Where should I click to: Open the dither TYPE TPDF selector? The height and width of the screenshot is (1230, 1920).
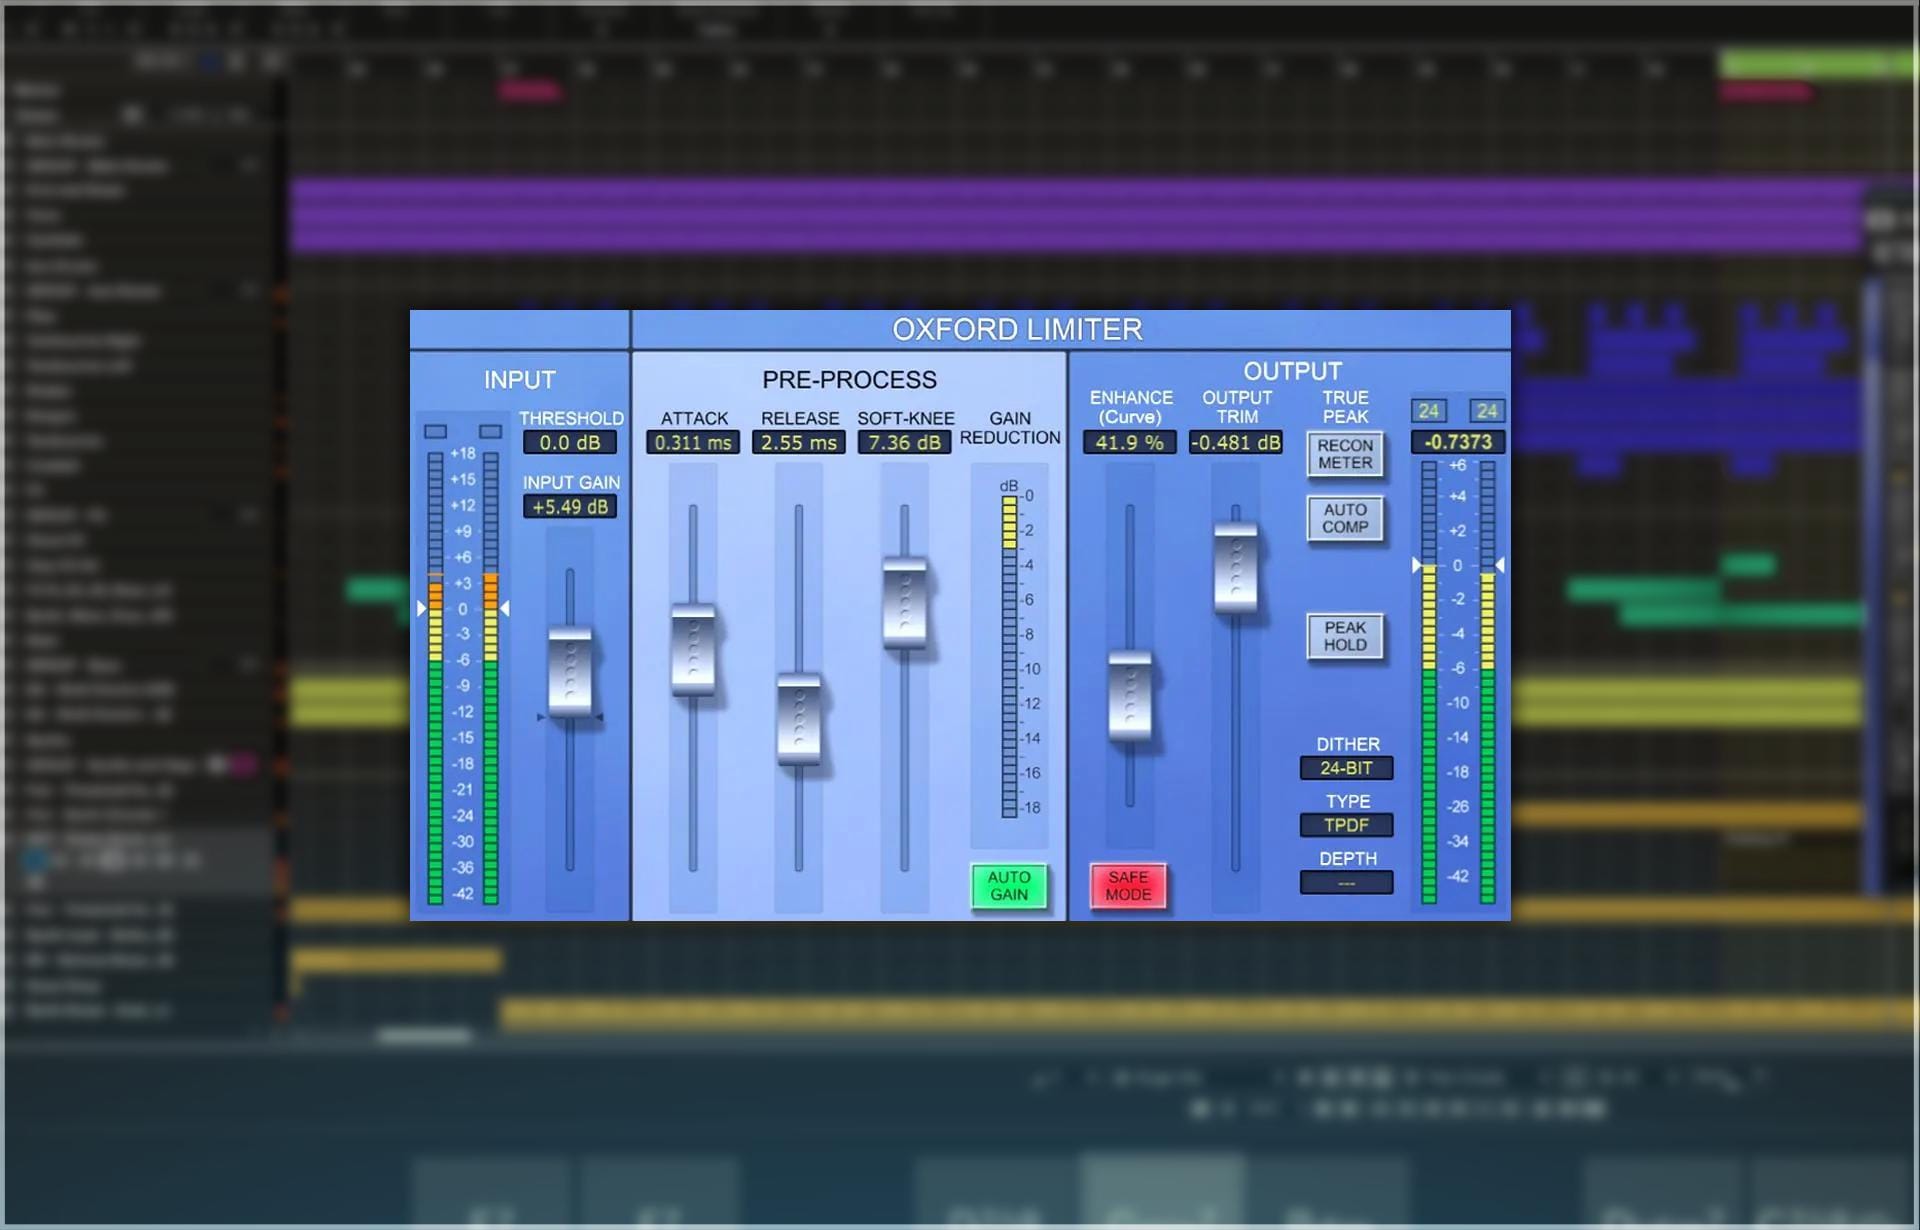[1346, 825]
